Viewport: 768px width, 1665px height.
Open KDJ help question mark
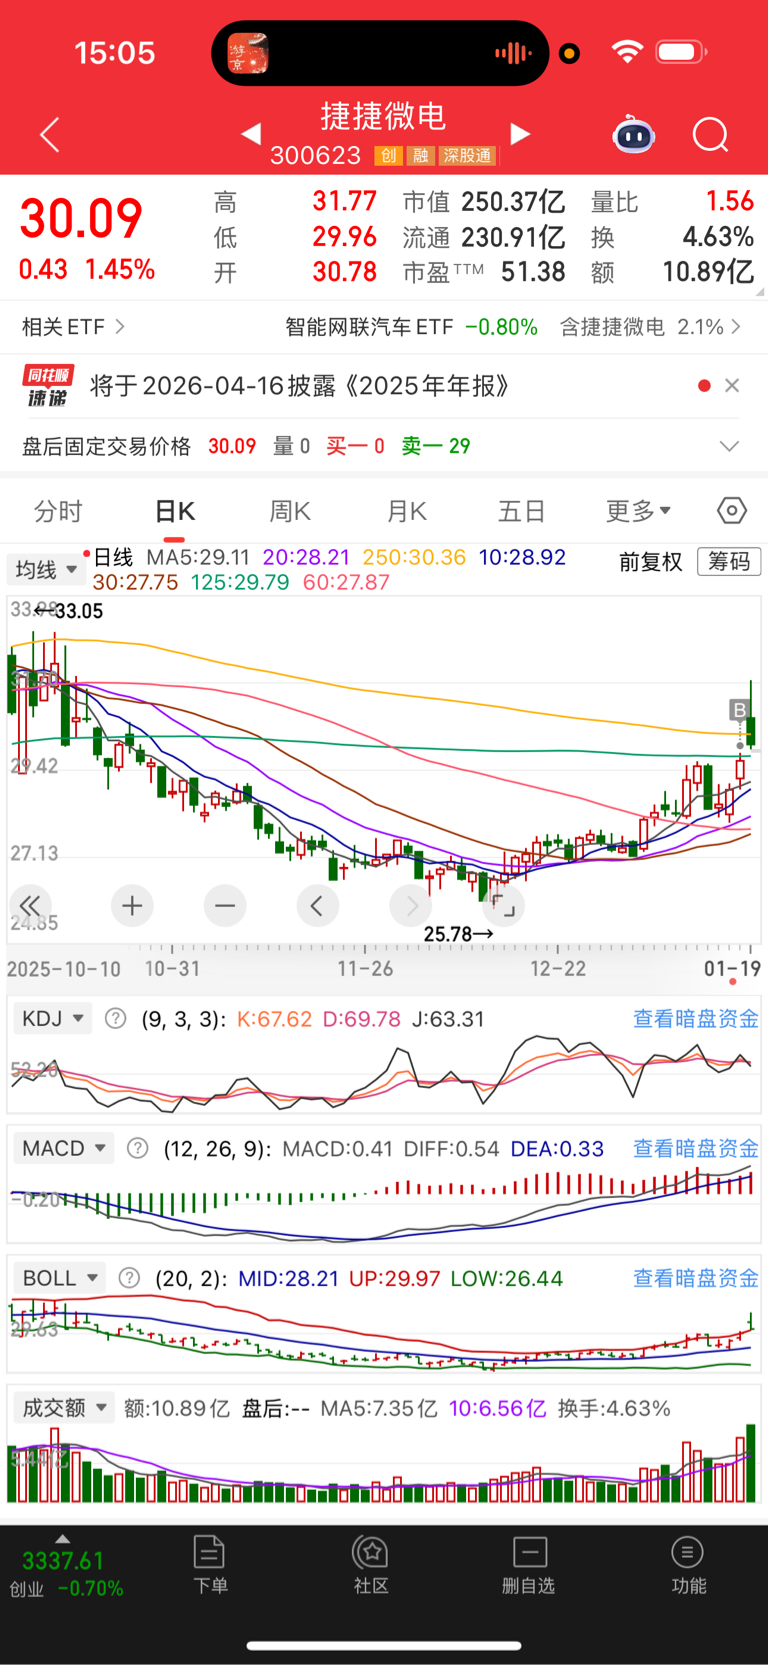pos(116,1019)
